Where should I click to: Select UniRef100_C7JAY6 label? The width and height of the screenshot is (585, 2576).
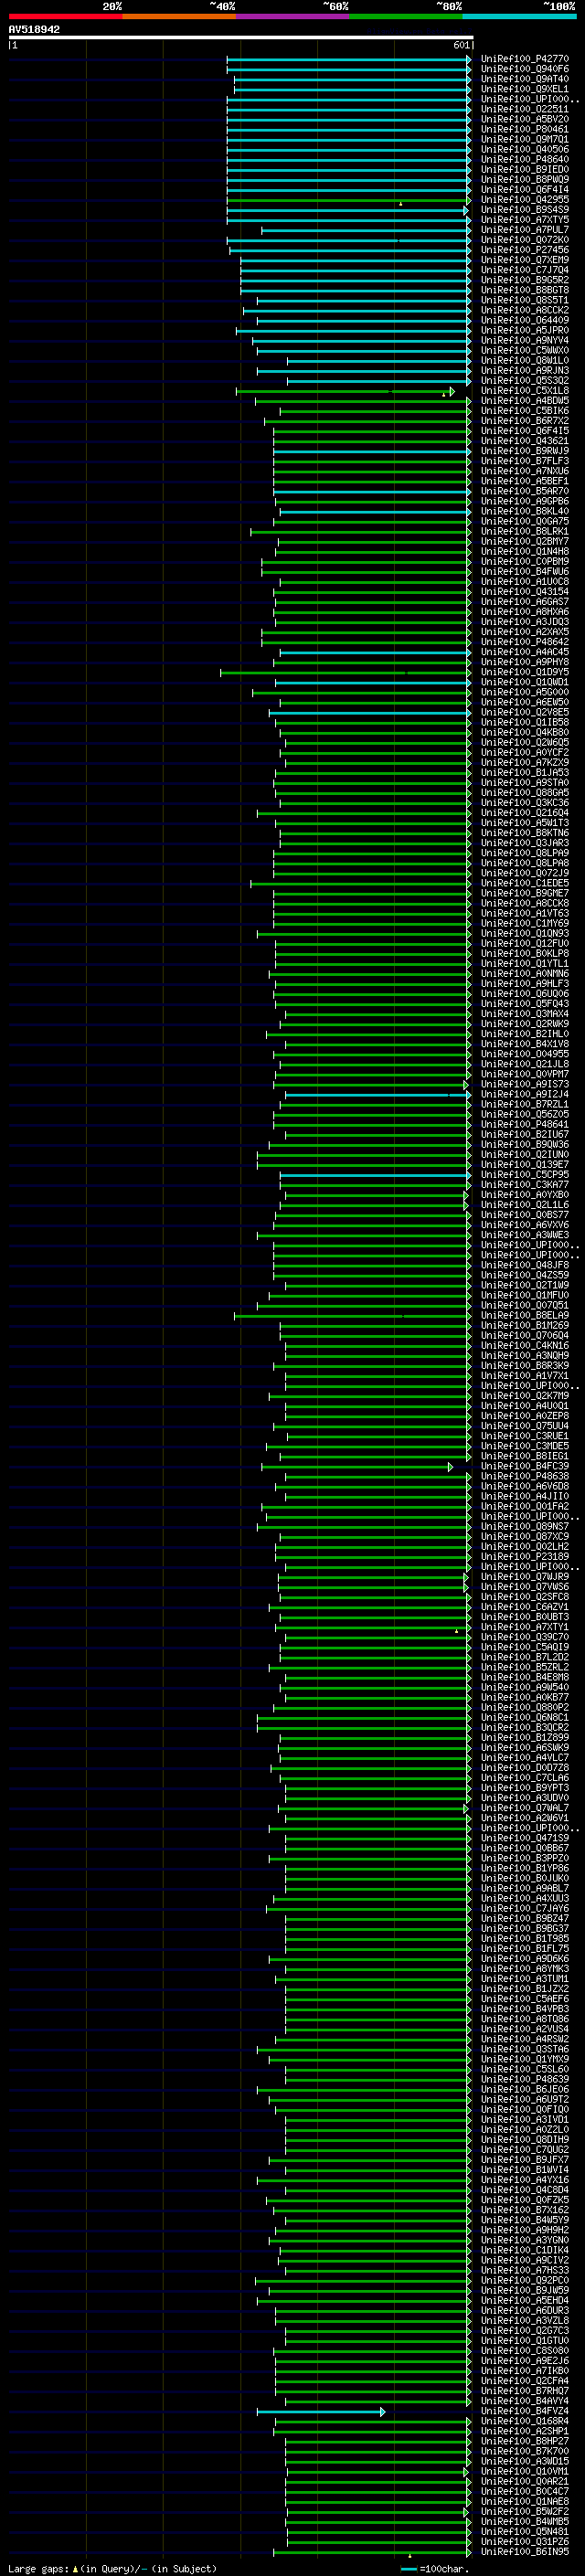click(524, 1908)
